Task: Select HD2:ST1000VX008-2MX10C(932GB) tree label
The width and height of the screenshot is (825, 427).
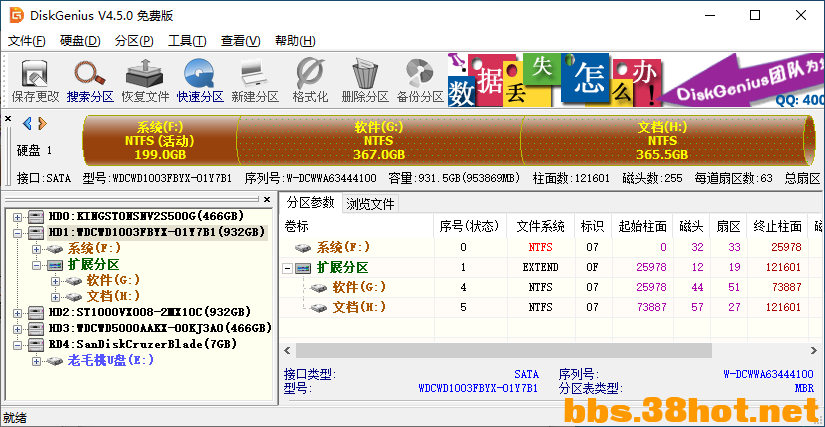Action: (149, 312)
